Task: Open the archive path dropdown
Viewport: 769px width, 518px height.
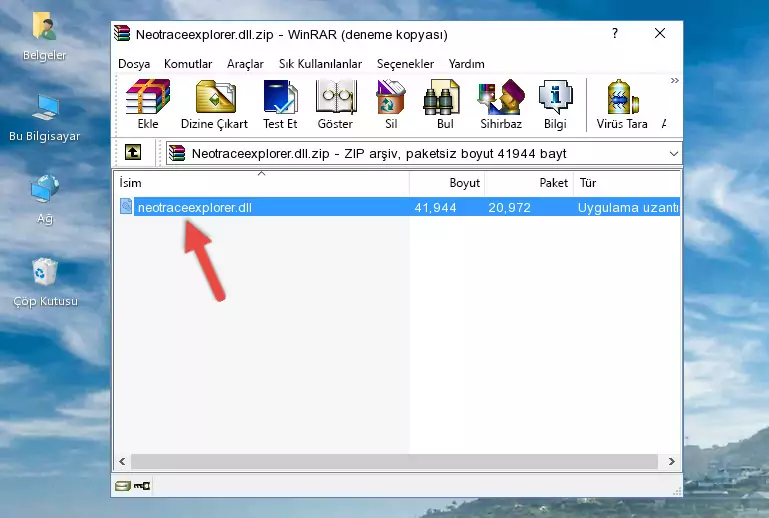Action: [674, 154]
